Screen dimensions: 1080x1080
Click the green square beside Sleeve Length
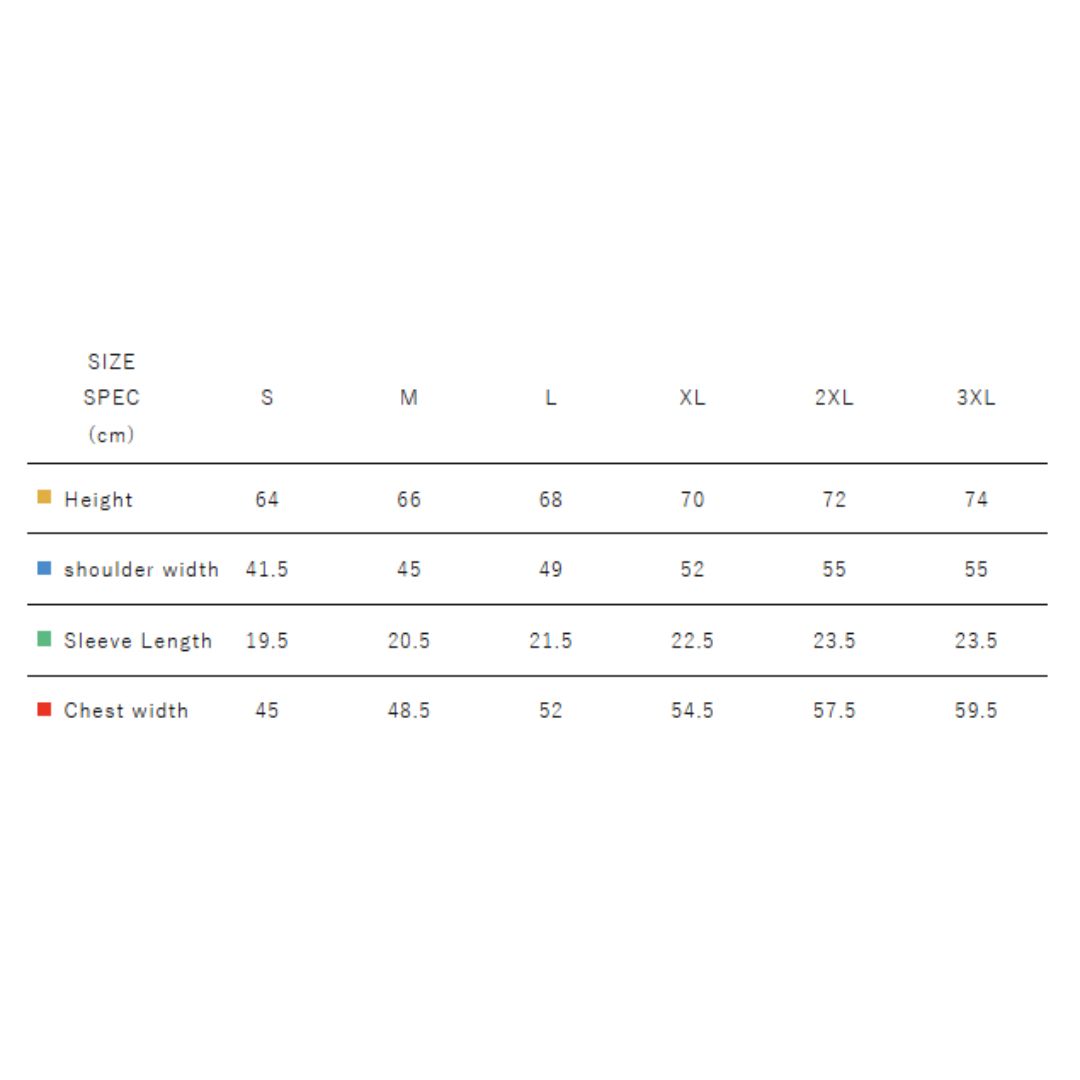coord(44,639)
